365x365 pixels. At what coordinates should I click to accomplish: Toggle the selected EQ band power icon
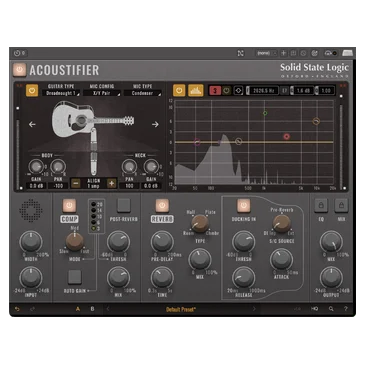226,90
